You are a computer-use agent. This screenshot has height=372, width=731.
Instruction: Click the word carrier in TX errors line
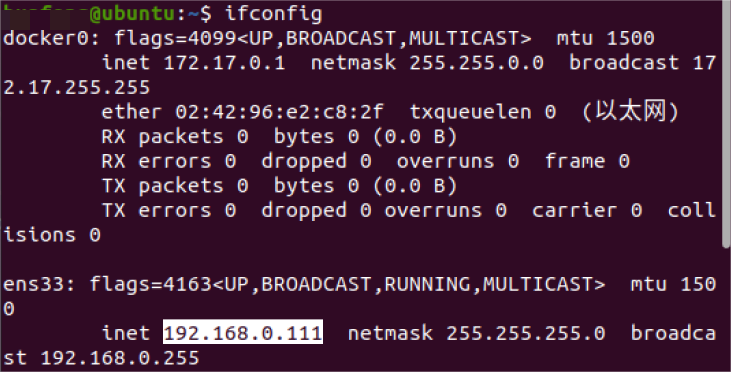click(x=574, y=210)
